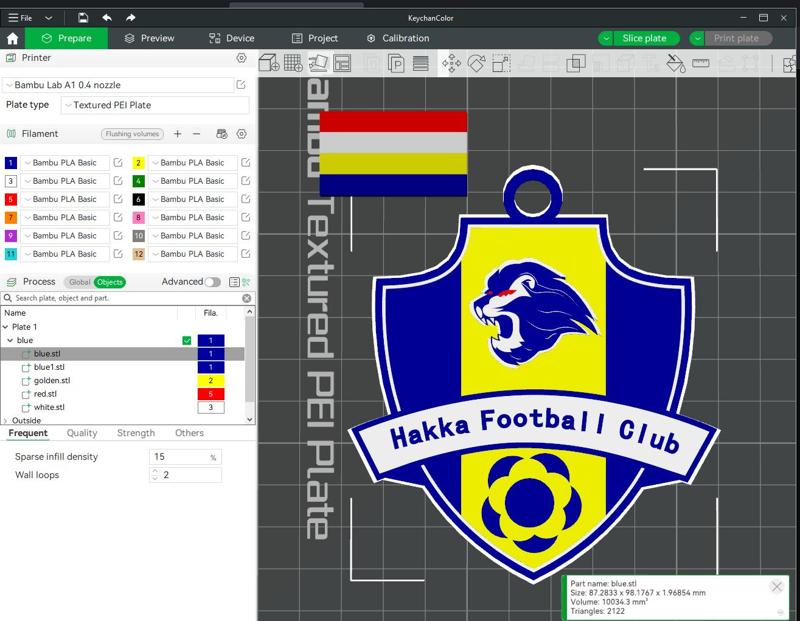Select the Rotate tool

click(x=477, y=63)
